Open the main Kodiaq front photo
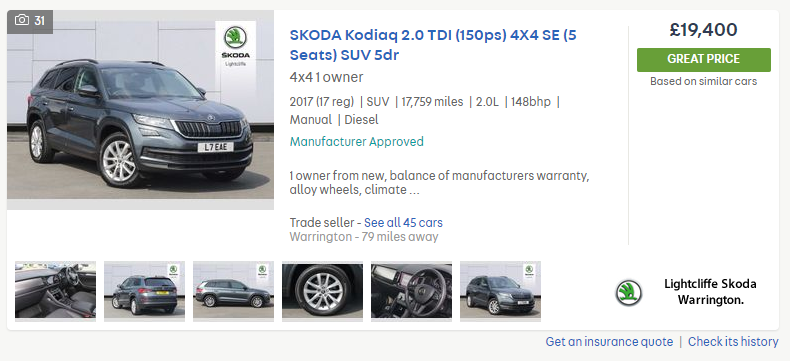 tap(141, 110)
